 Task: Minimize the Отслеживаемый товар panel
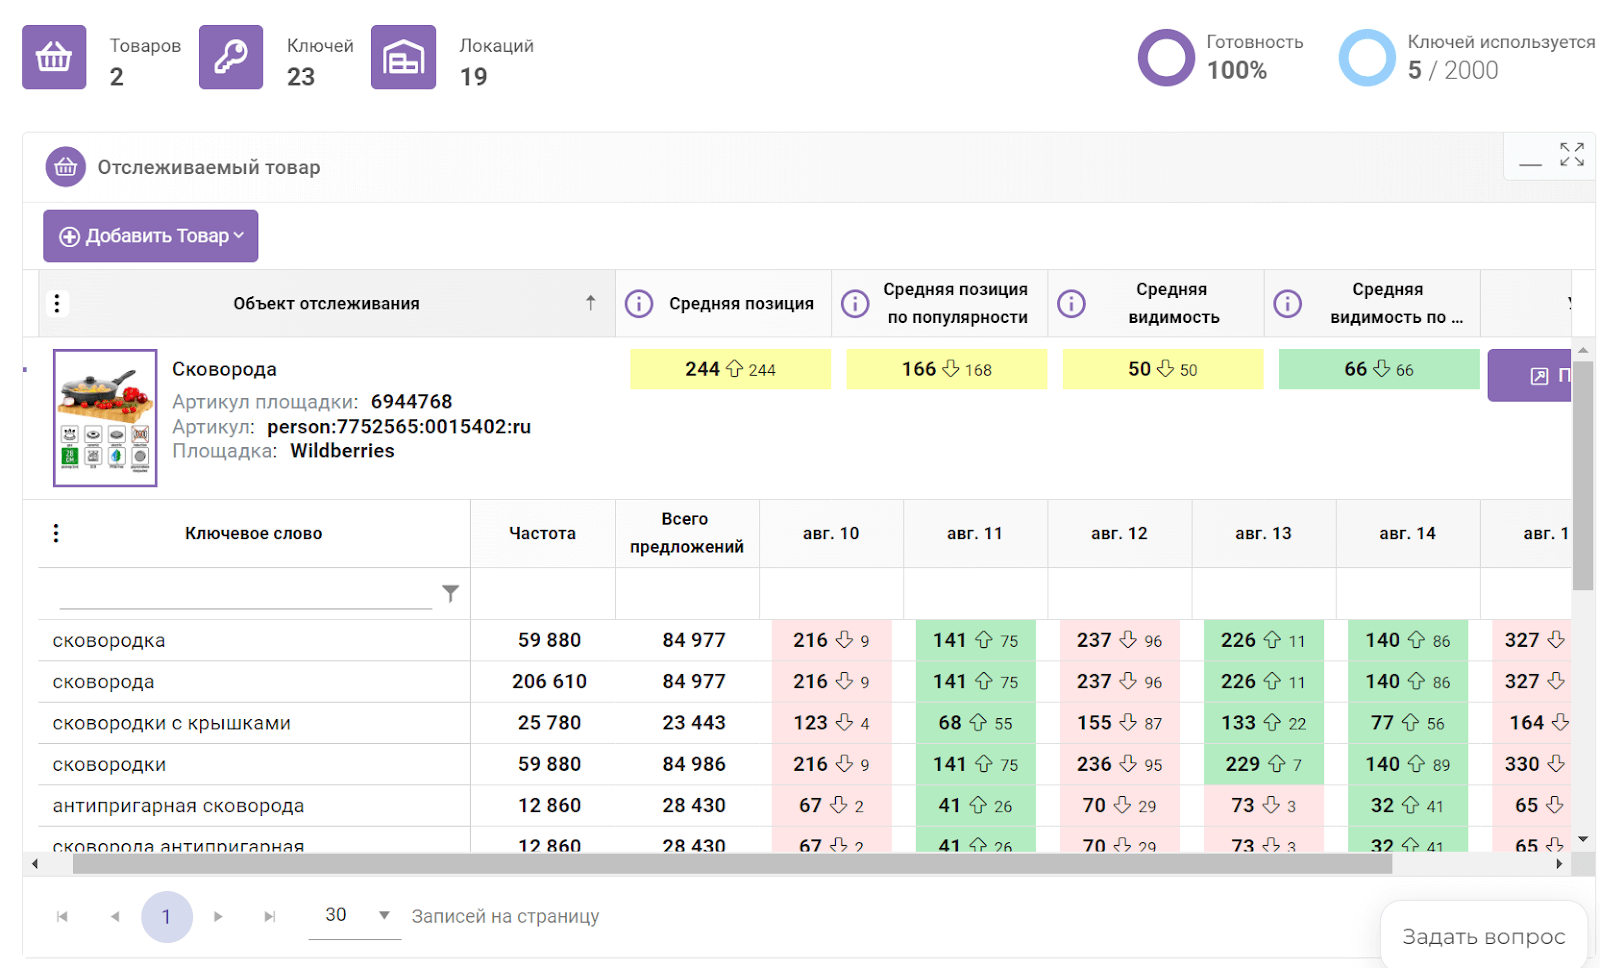[x=1530, y=162]
